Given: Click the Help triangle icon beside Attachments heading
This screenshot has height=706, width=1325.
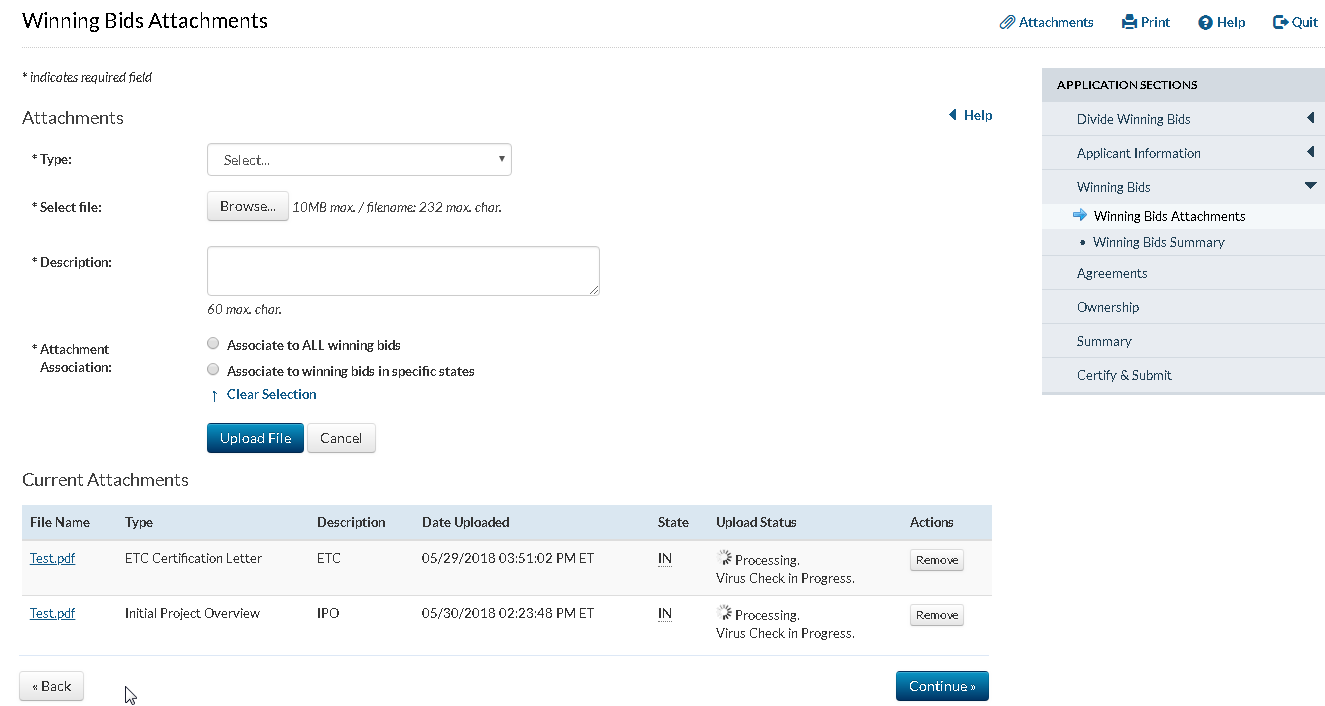Looking at the screenshot, I should pos(953,115).
